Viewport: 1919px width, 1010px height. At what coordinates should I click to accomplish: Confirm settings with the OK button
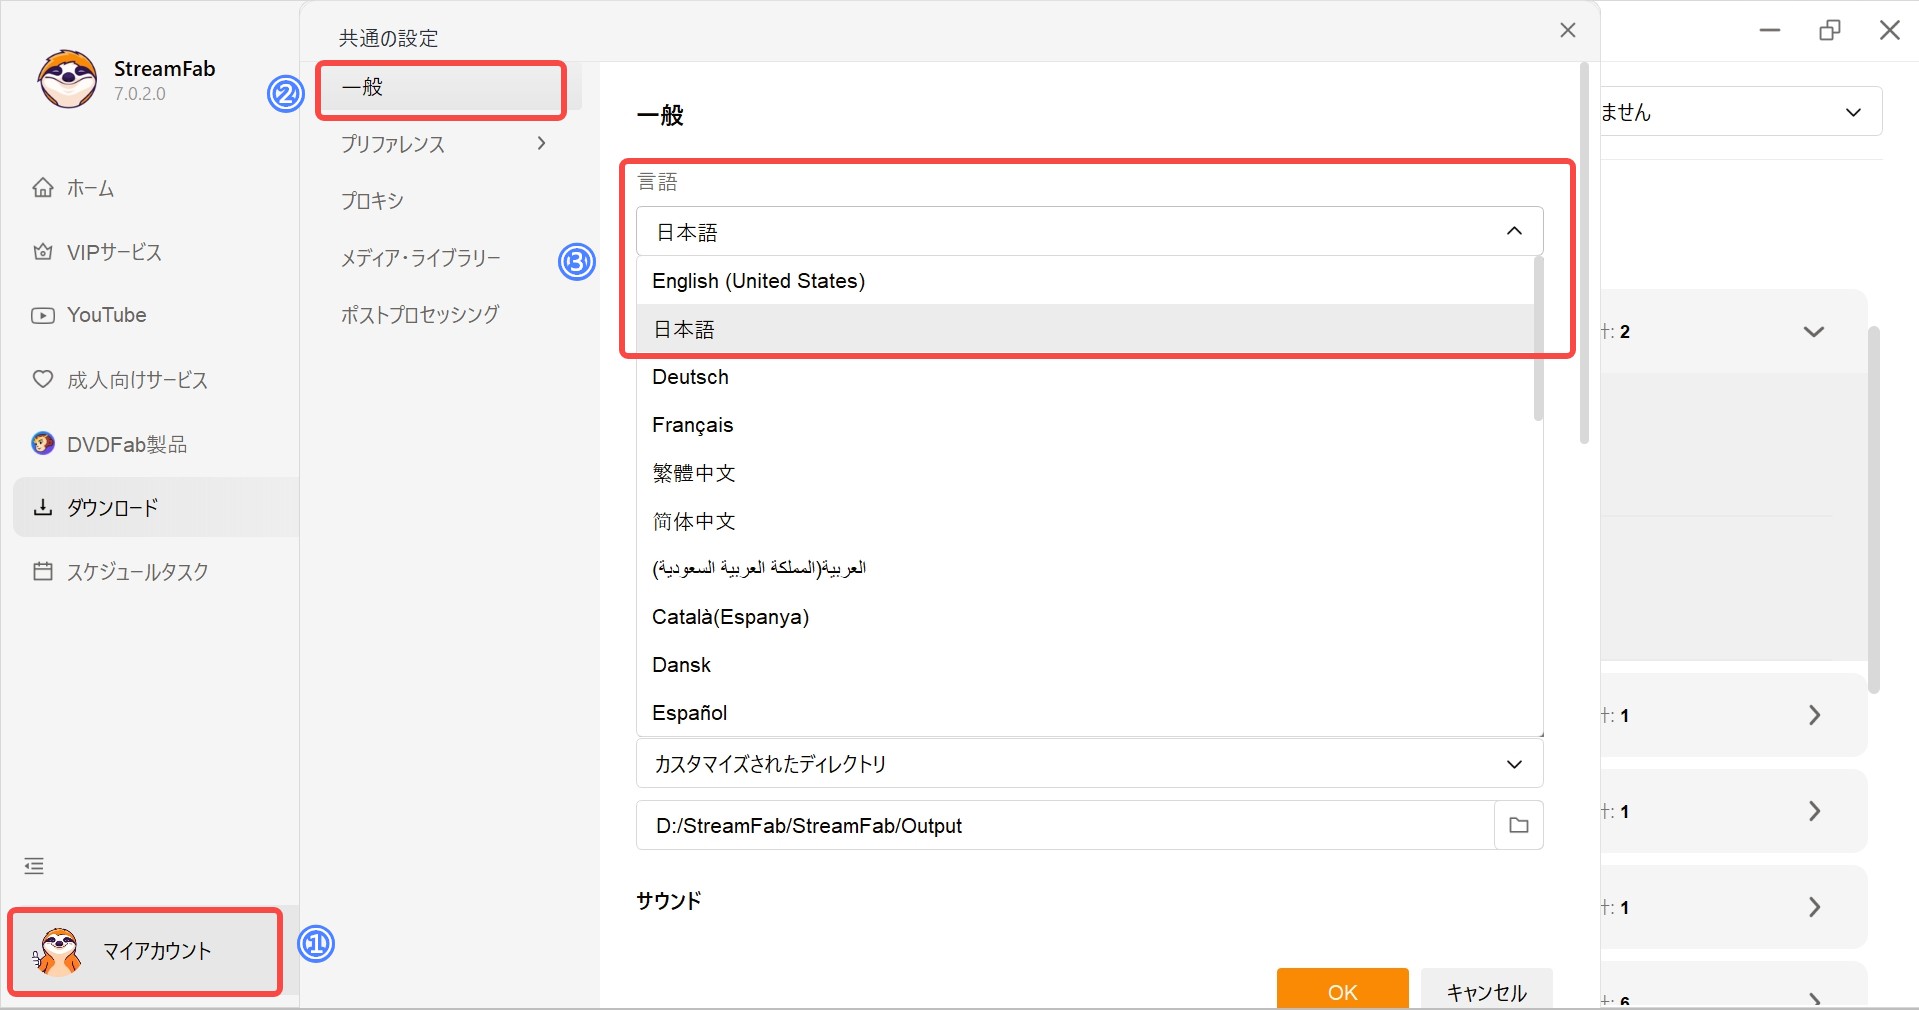pyautogui.click(x=1342, y=989)
